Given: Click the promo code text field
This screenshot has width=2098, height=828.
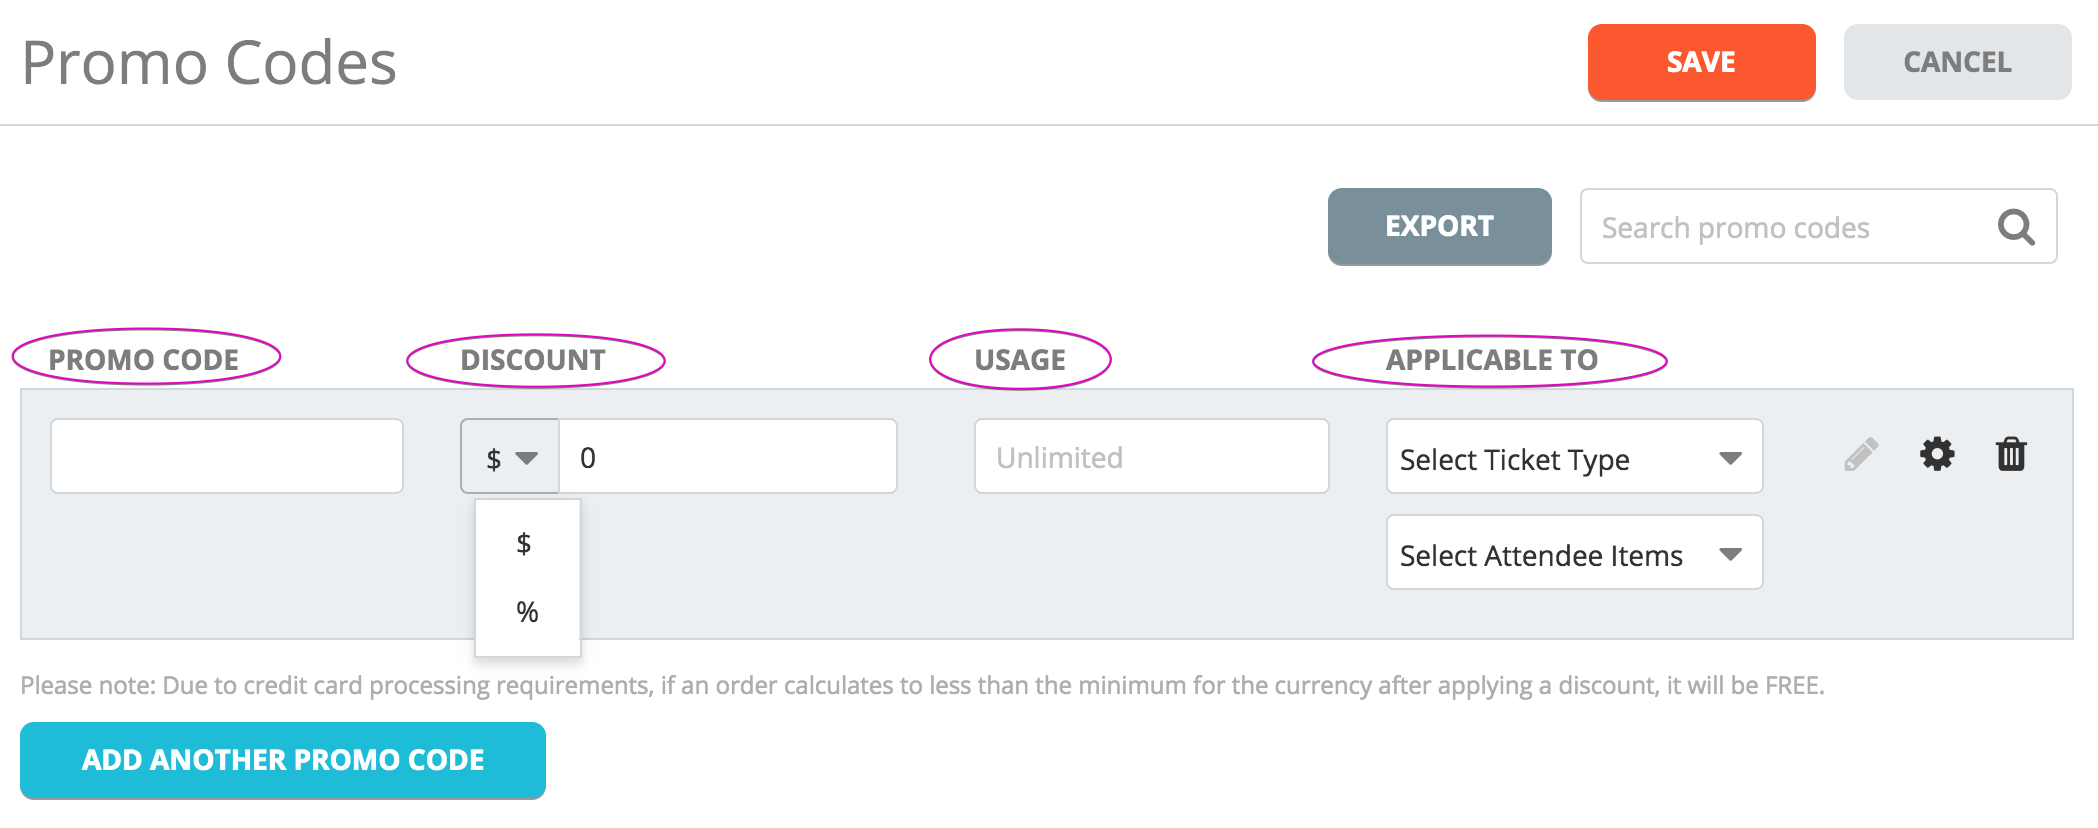Looking at the screenshot, I should click(227, 456).
